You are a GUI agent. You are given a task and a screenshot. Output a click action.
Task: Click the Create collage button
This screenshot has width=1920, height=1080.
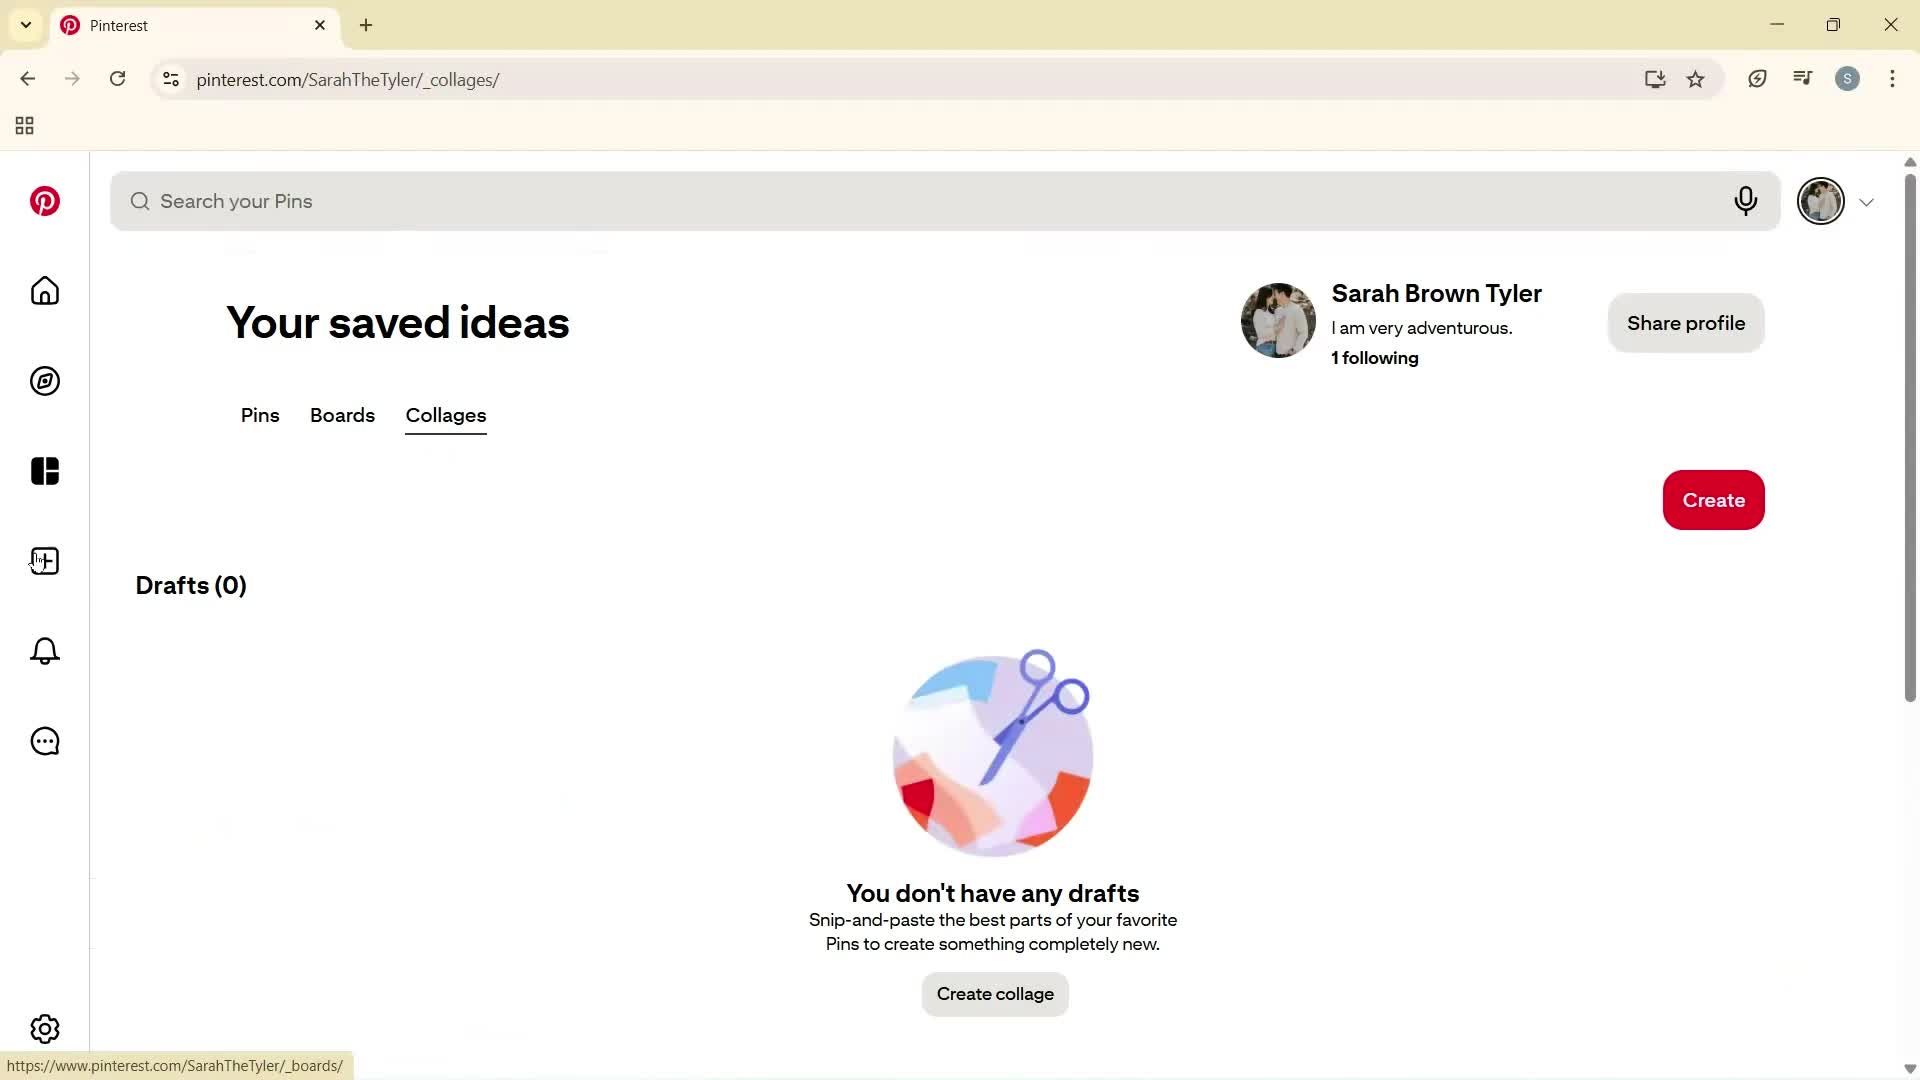point(993,993)
